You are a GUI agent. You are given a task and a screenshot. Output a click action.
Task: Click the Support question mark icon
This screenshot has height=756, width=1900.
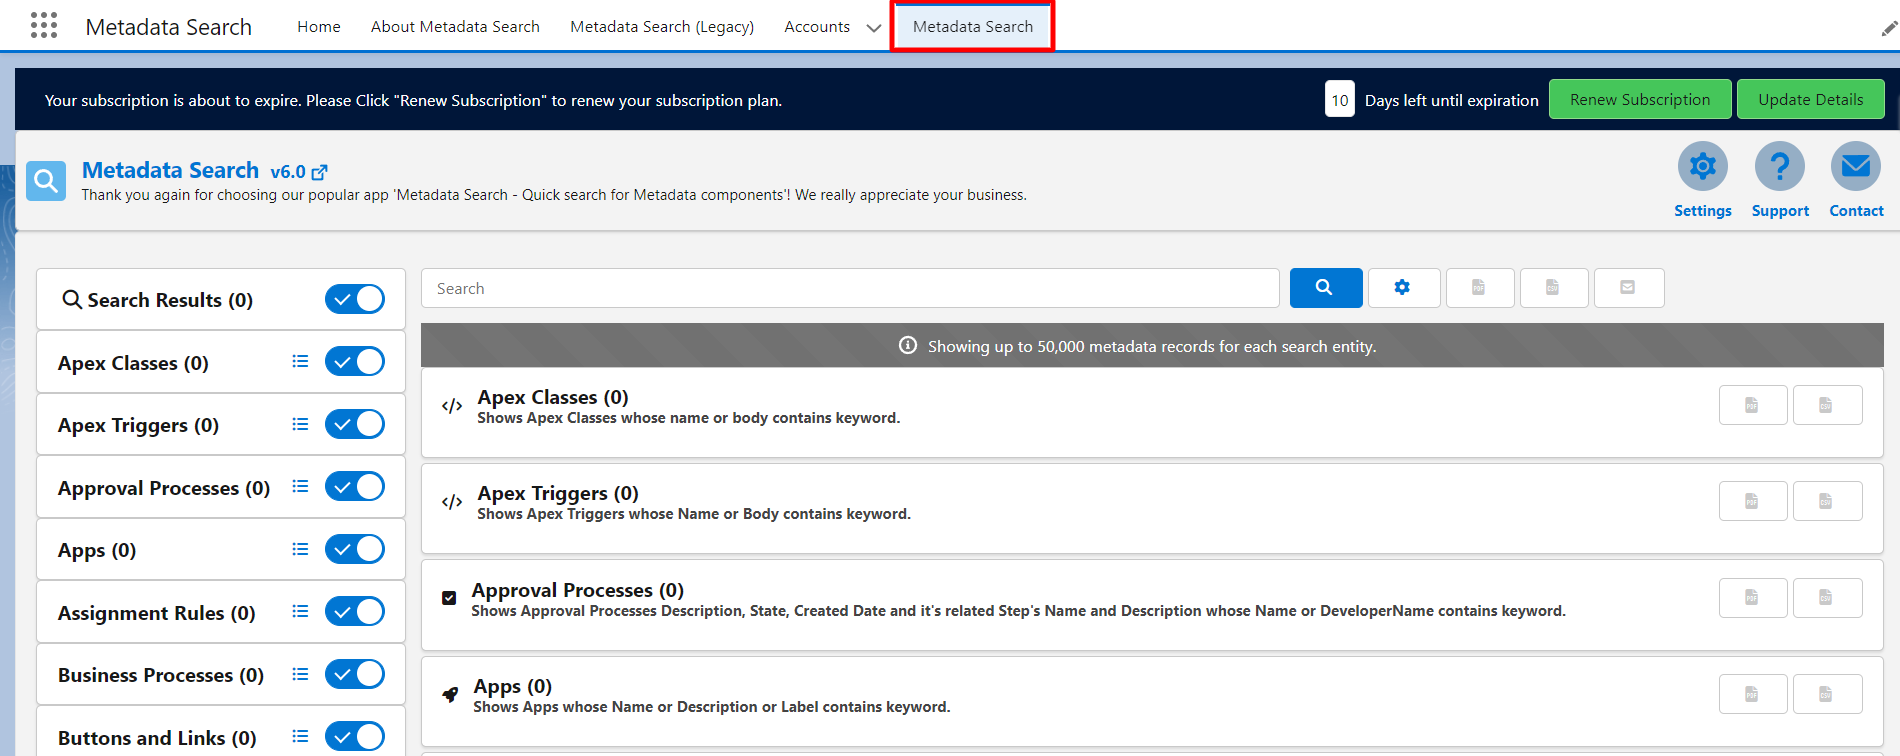pos(1780,166)
